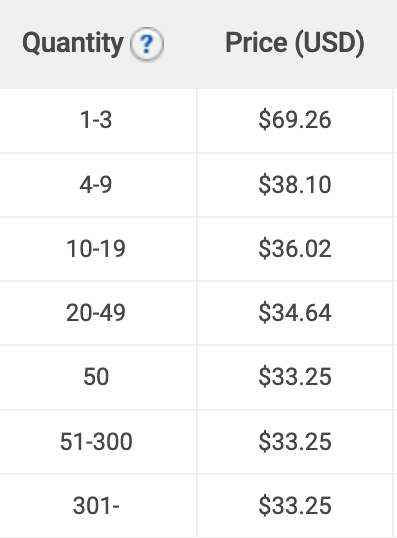Image resolution: width=397 pixels, height=538 pixels.
Task: Select the 4-9 quantity cell
Action: pyautogui.click(x=98, y=185)
